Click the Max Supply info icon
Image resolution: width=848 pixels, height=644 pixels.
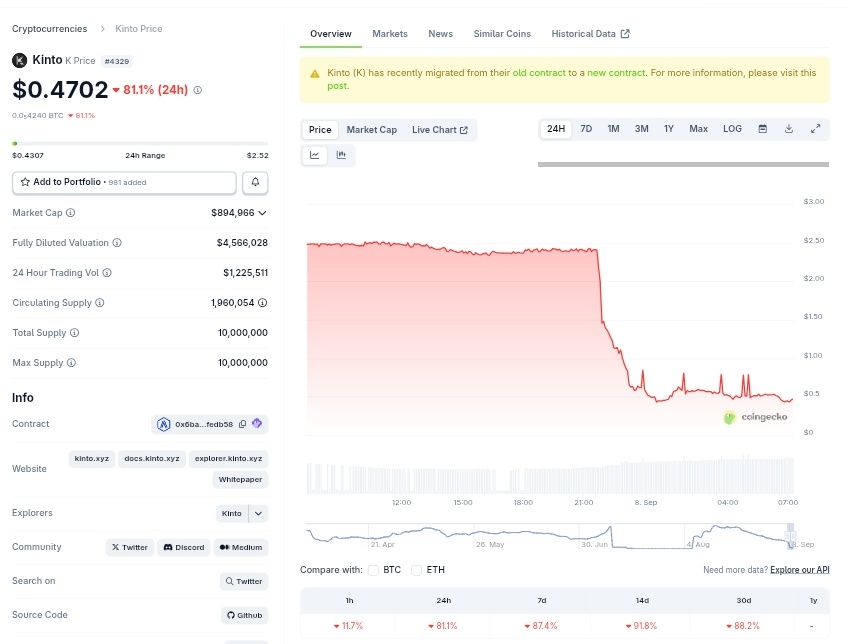click(x=71, y=363)
